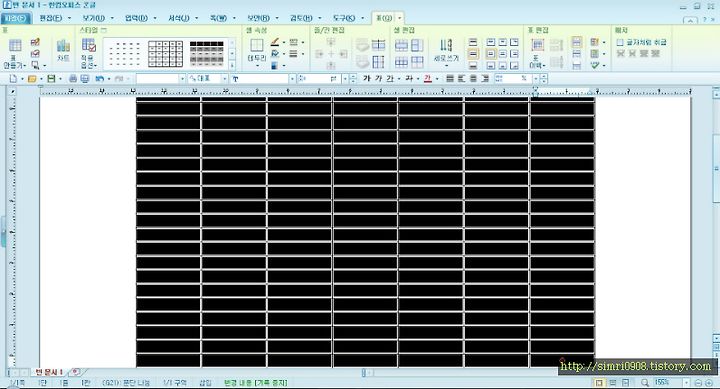The image size is (720, 389).
Task: Open the font name combo box
Action: point(263,79)
